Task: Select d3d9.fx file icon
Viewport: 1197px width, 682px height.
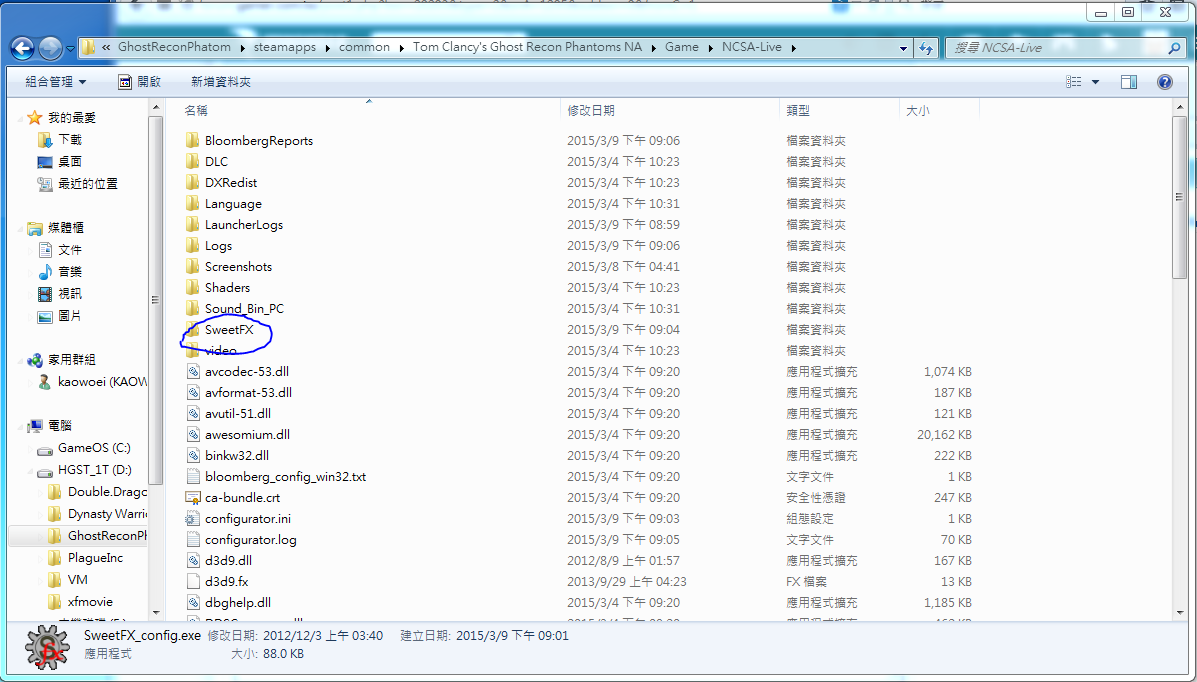Action: [193, 581]
